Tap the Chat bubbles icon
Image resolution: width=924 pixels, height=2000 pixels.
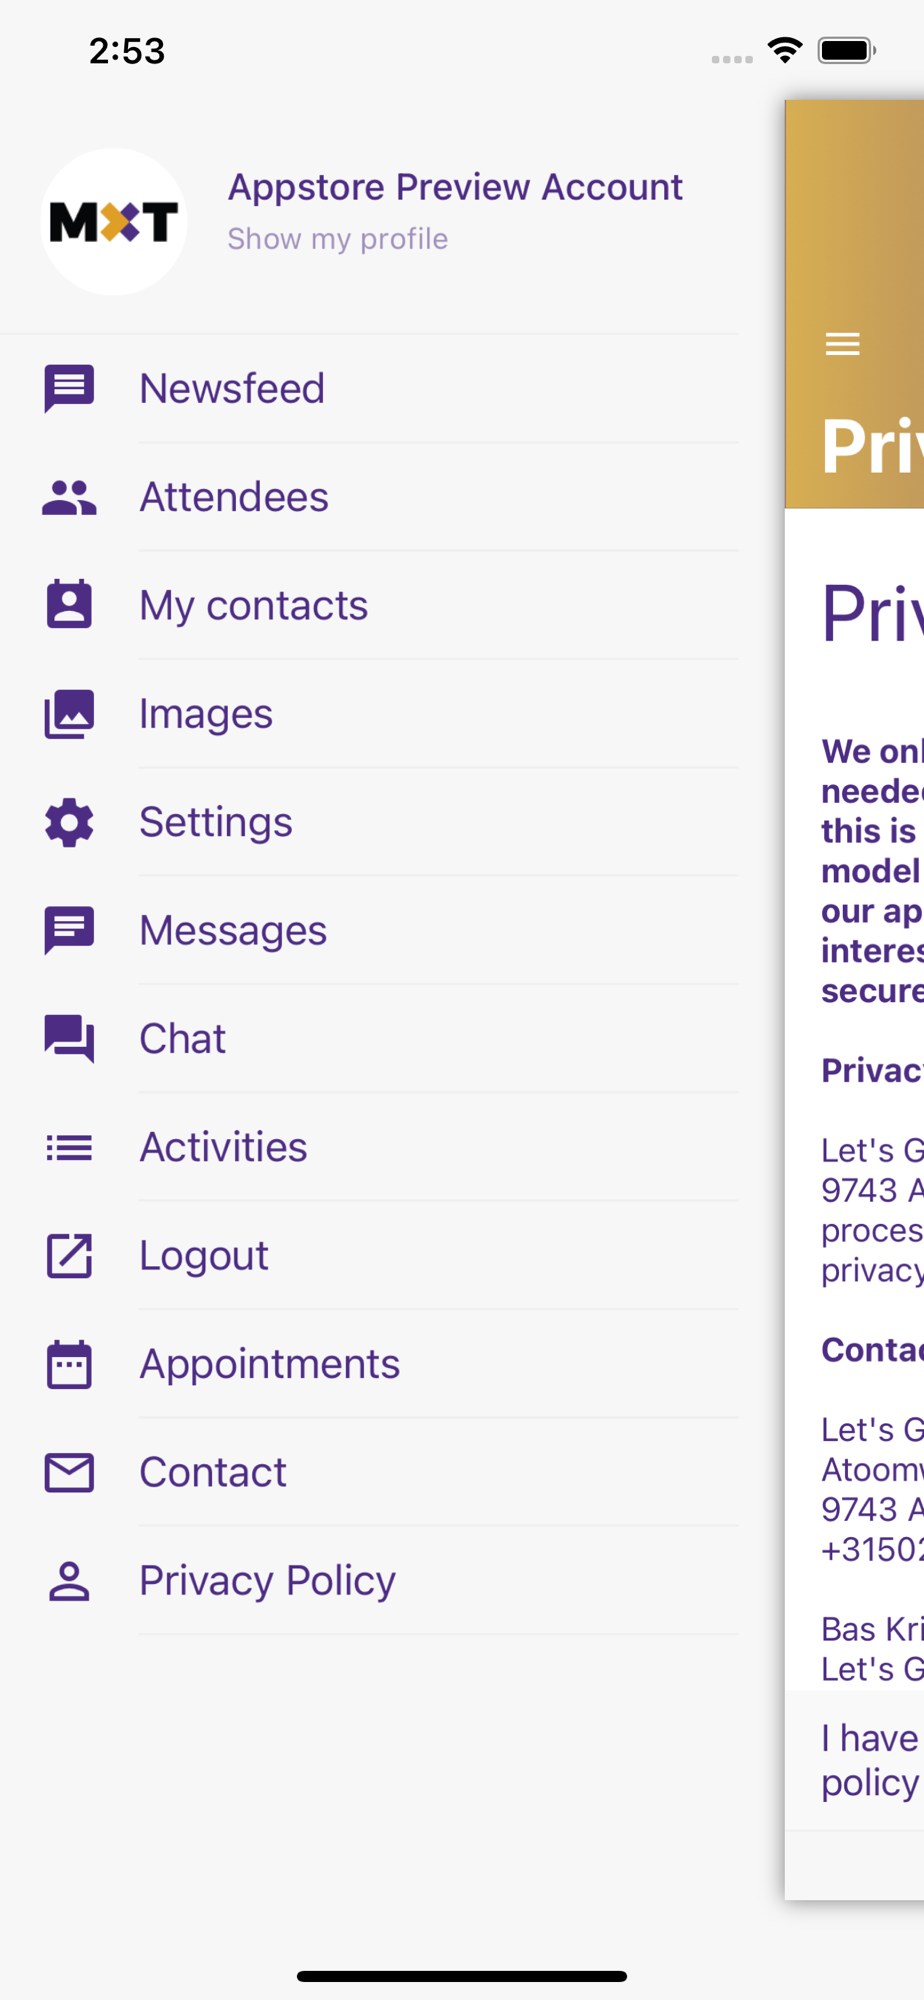(x=69, y=1038)
